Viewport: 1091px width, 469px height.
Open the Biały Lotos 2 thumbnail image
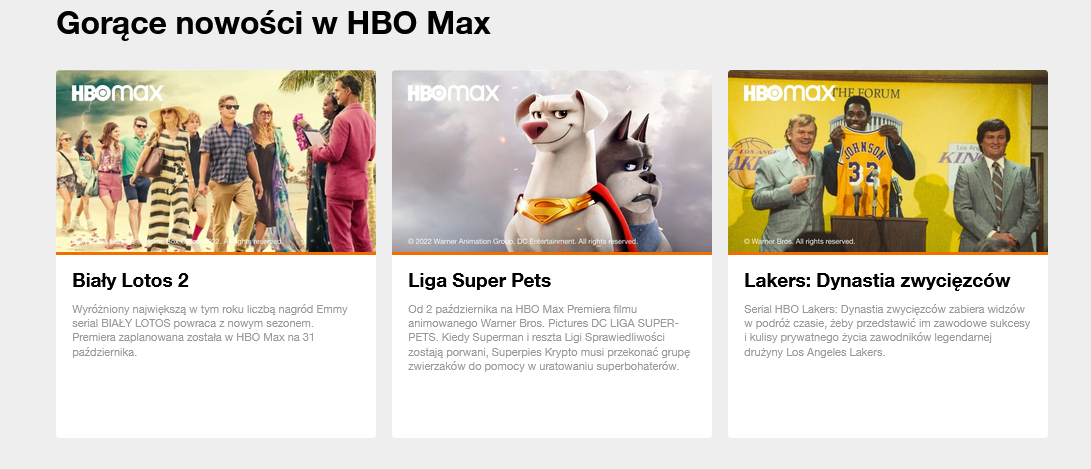click(216, 161)
